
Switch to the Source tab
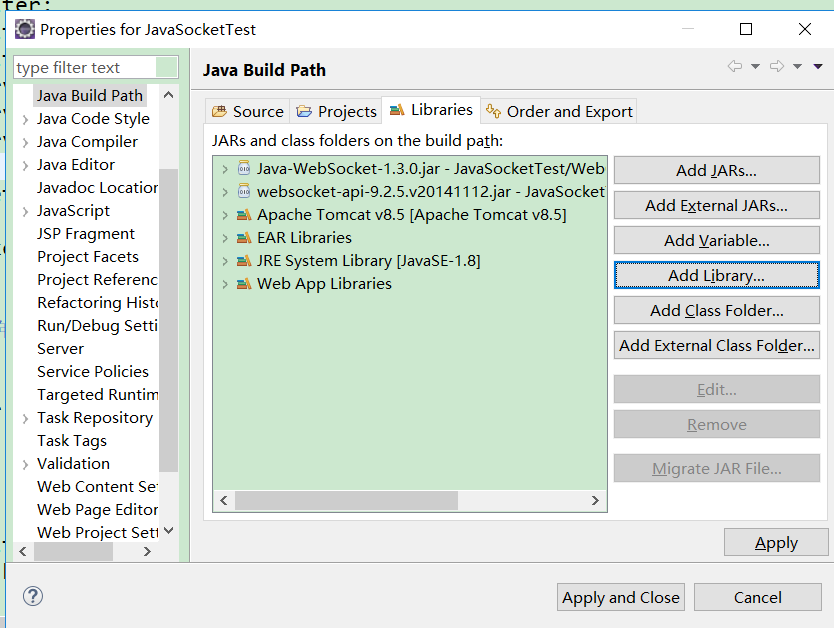(247, 111)
